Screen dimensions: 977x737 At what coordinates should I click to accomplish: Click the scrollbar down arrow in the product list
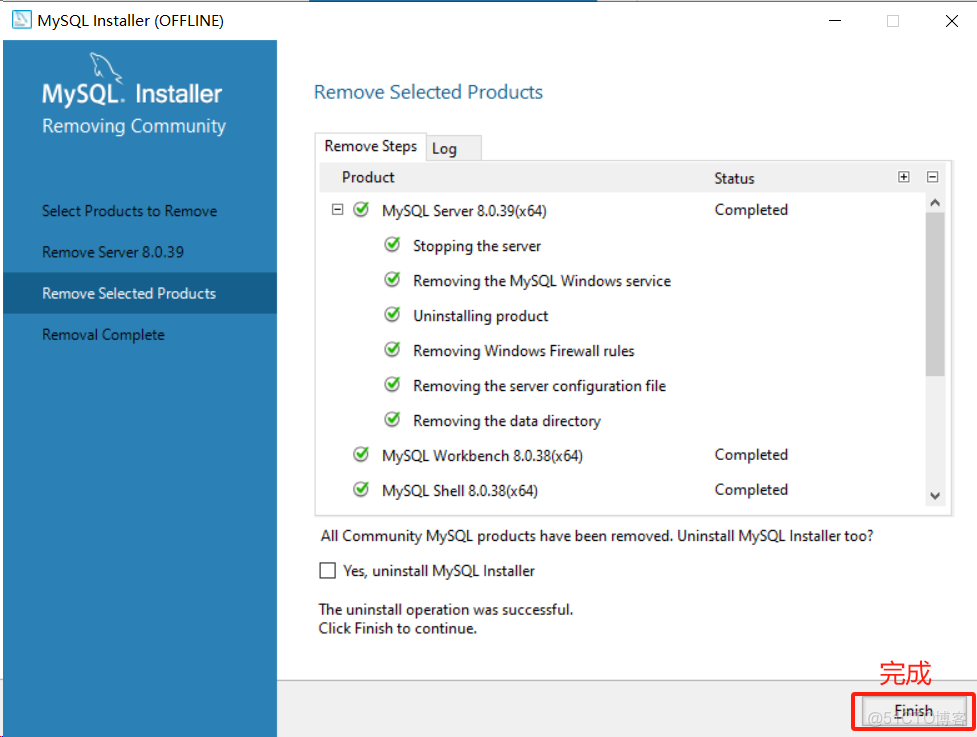[935, 496]
